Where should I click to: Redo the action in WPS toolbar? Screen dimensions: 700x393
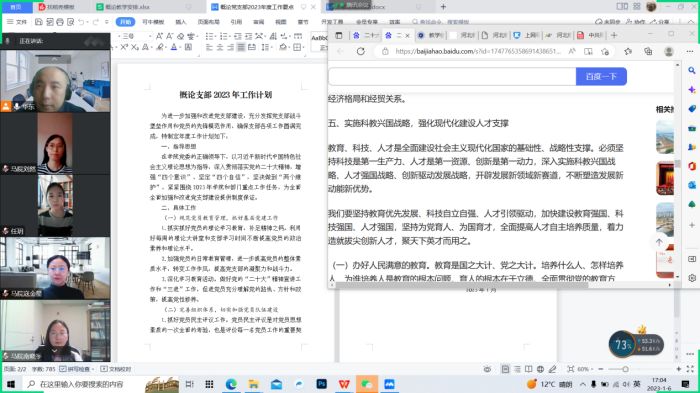tap(96, 22)
